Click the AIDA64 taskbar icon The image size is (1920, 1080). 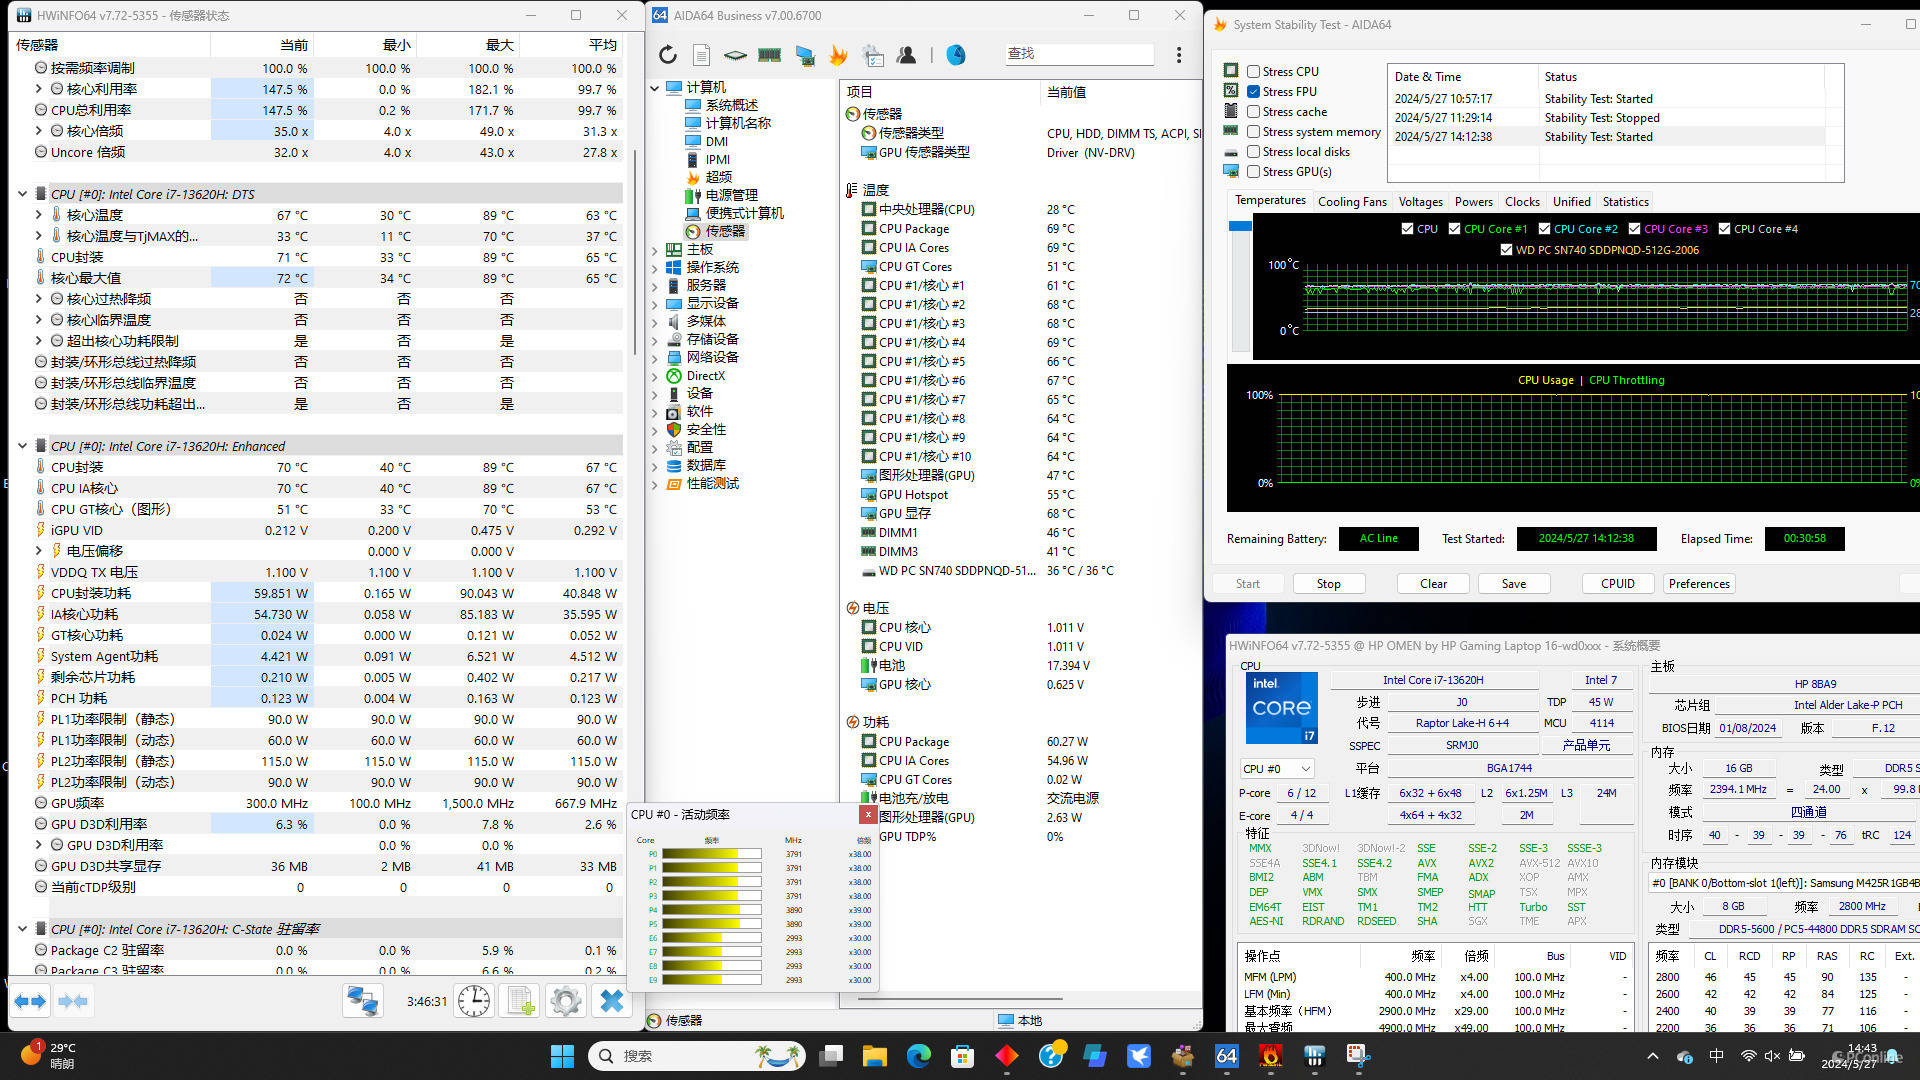(1227, 1056)
